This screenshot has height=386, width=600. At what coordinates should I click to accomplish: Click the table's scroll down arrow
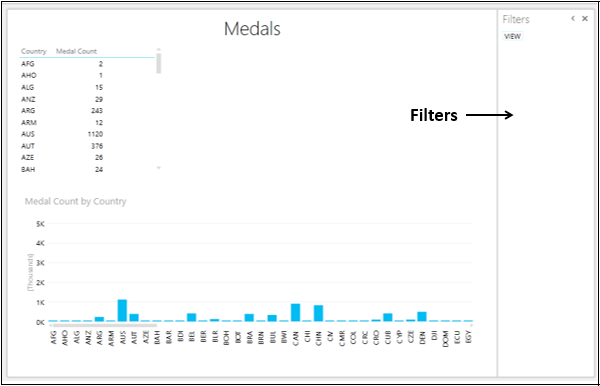159,168
